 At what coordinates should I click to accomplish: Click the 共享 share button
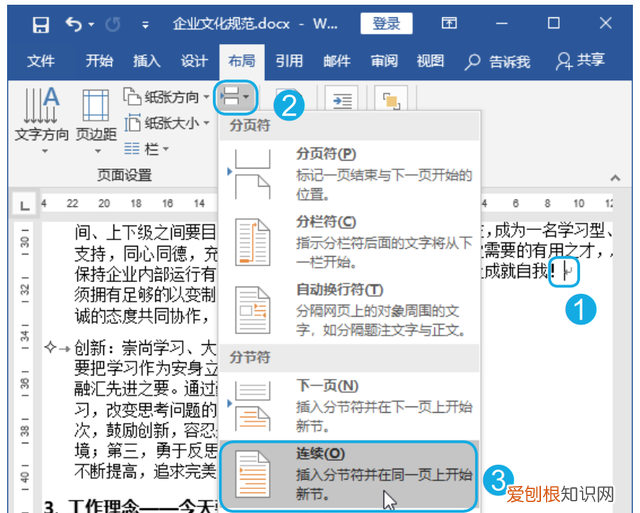(x=580, y=61)
